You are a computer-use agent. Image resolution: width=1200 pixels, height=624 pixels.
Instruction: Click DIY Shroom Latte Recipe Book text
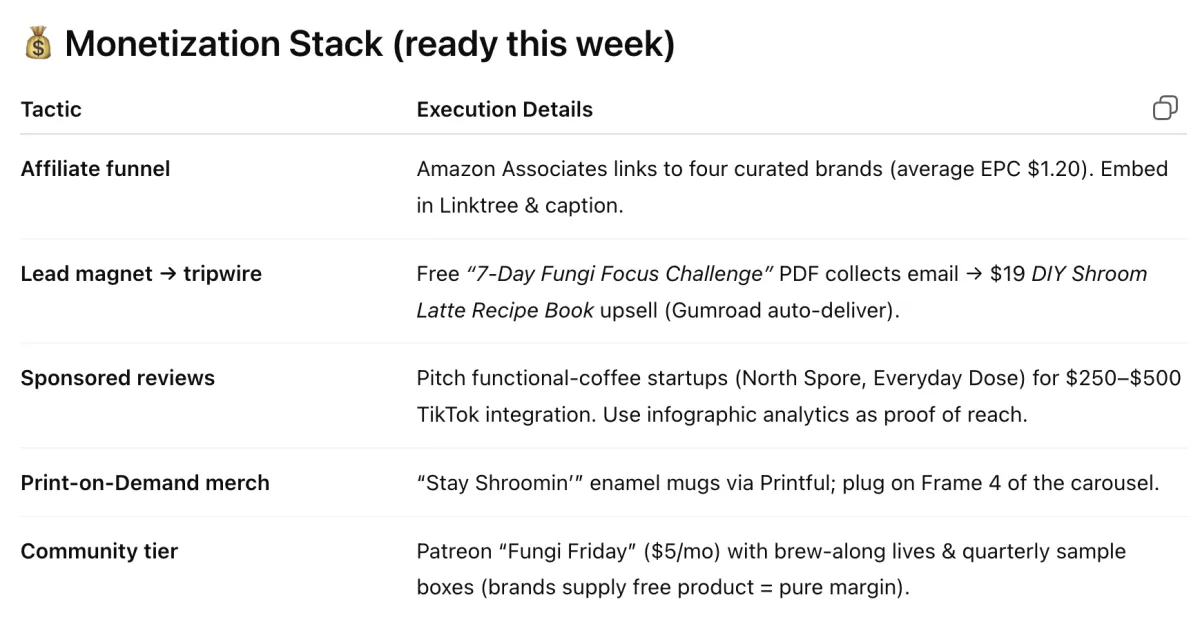(x=782, y=291)
